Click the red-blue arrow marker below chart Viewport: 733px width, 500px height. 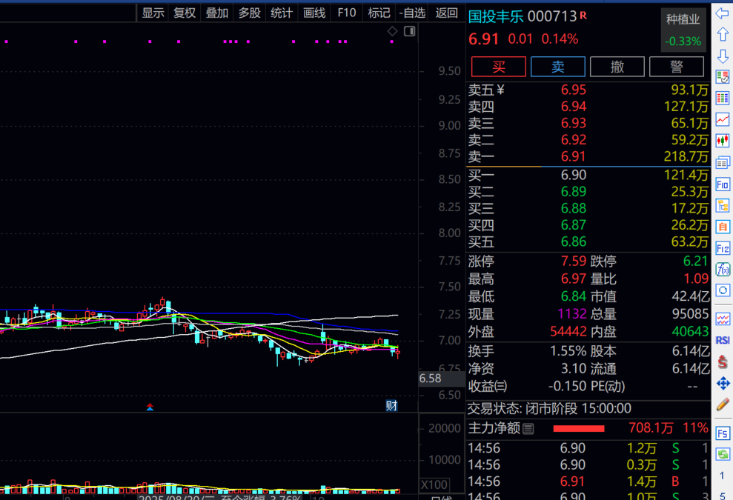150,407
